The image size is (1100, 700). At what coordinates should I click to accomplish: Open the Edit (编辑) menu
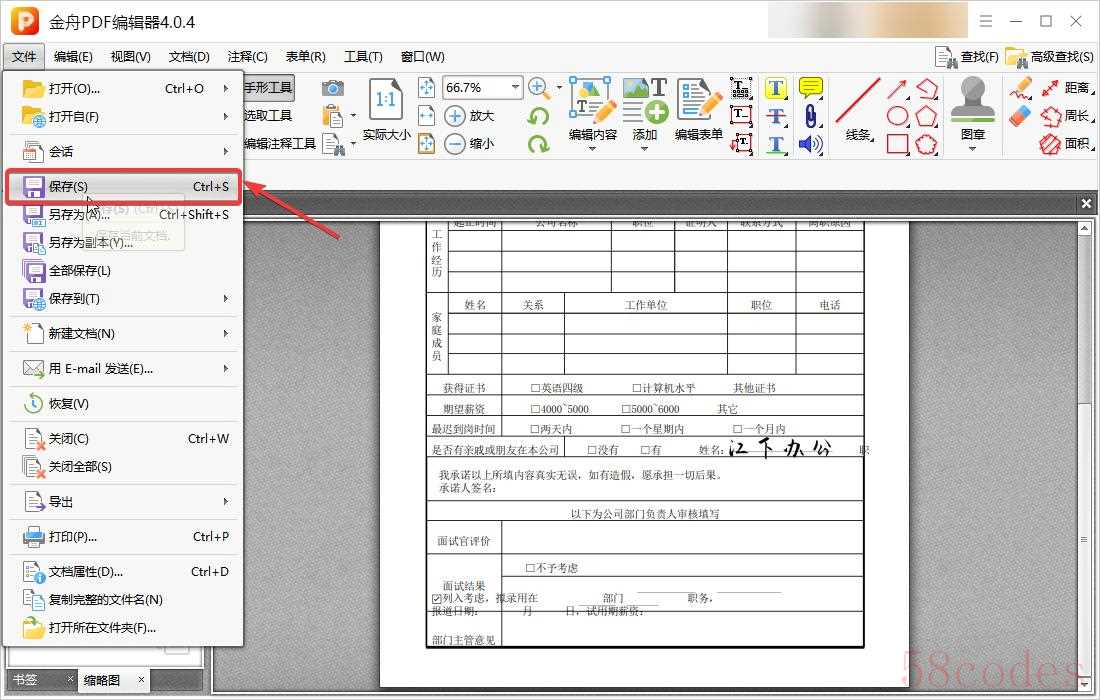click(x=73, y=57)
